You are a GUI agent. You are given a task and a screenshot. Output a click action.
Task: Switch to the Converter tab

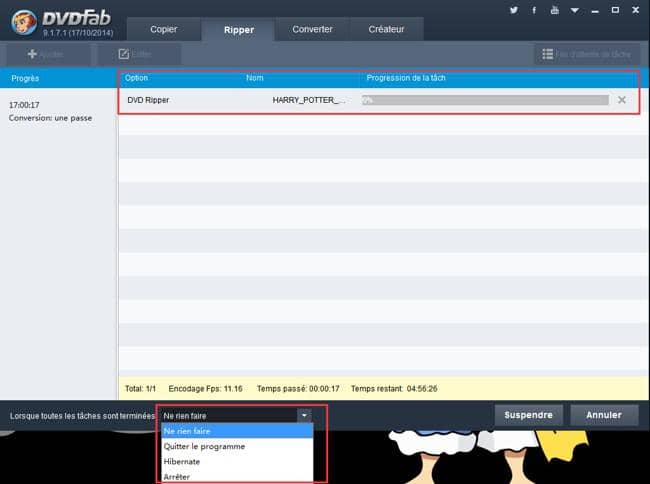point(312,29)
